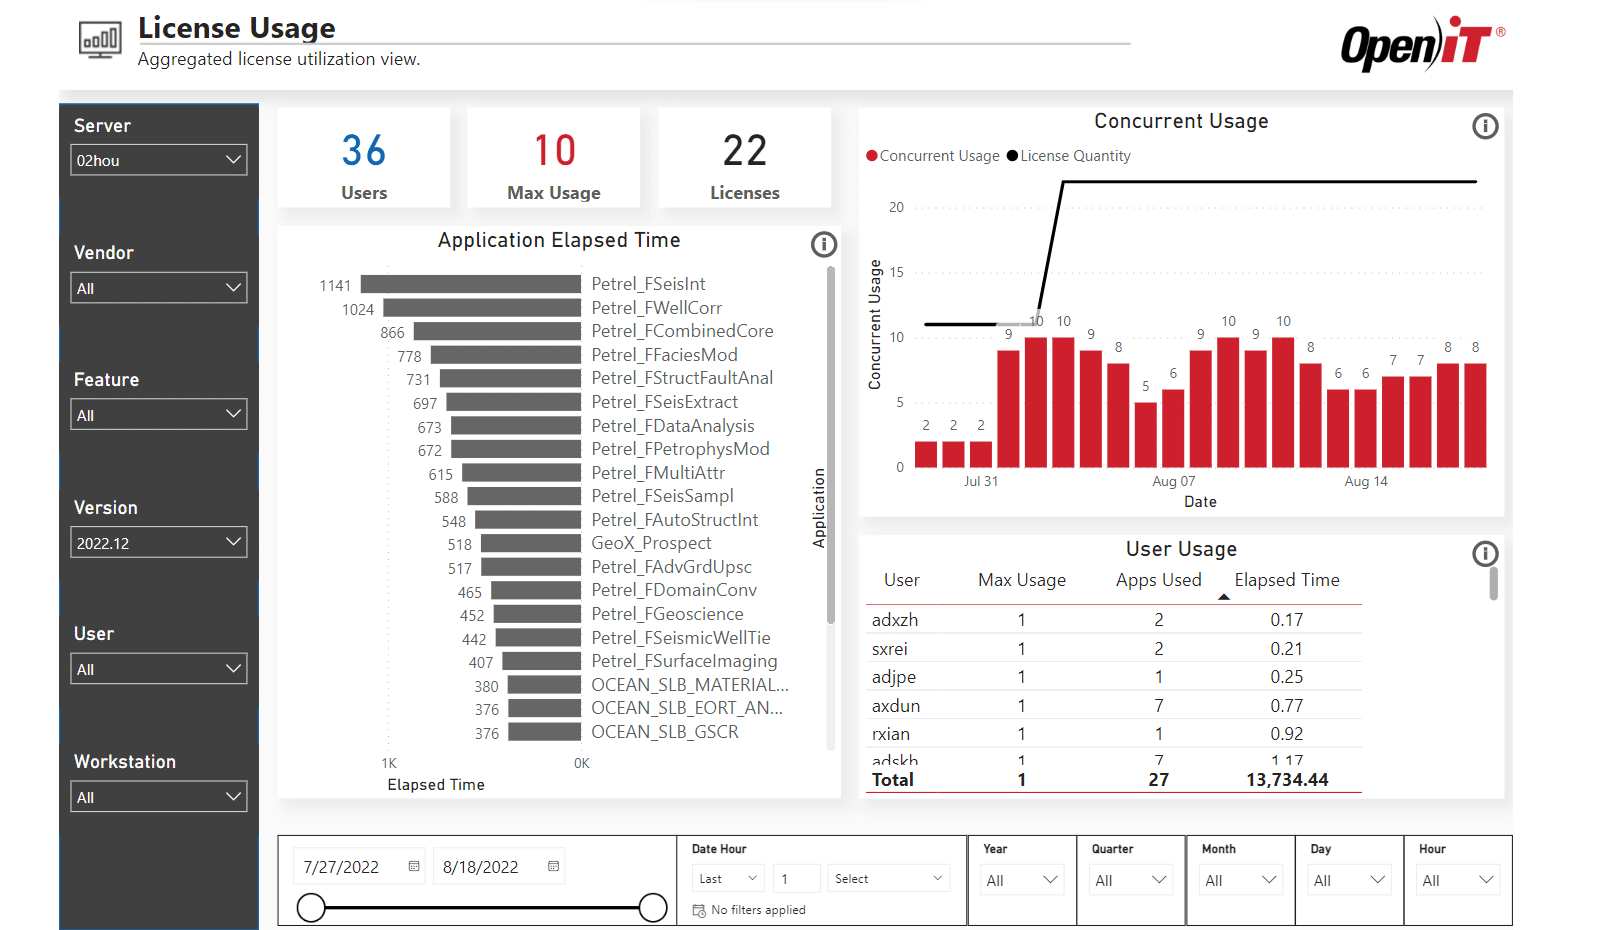Click the Aug 14 date axis label
Screen dimensions: 1611x930
tap(1366, 481)
